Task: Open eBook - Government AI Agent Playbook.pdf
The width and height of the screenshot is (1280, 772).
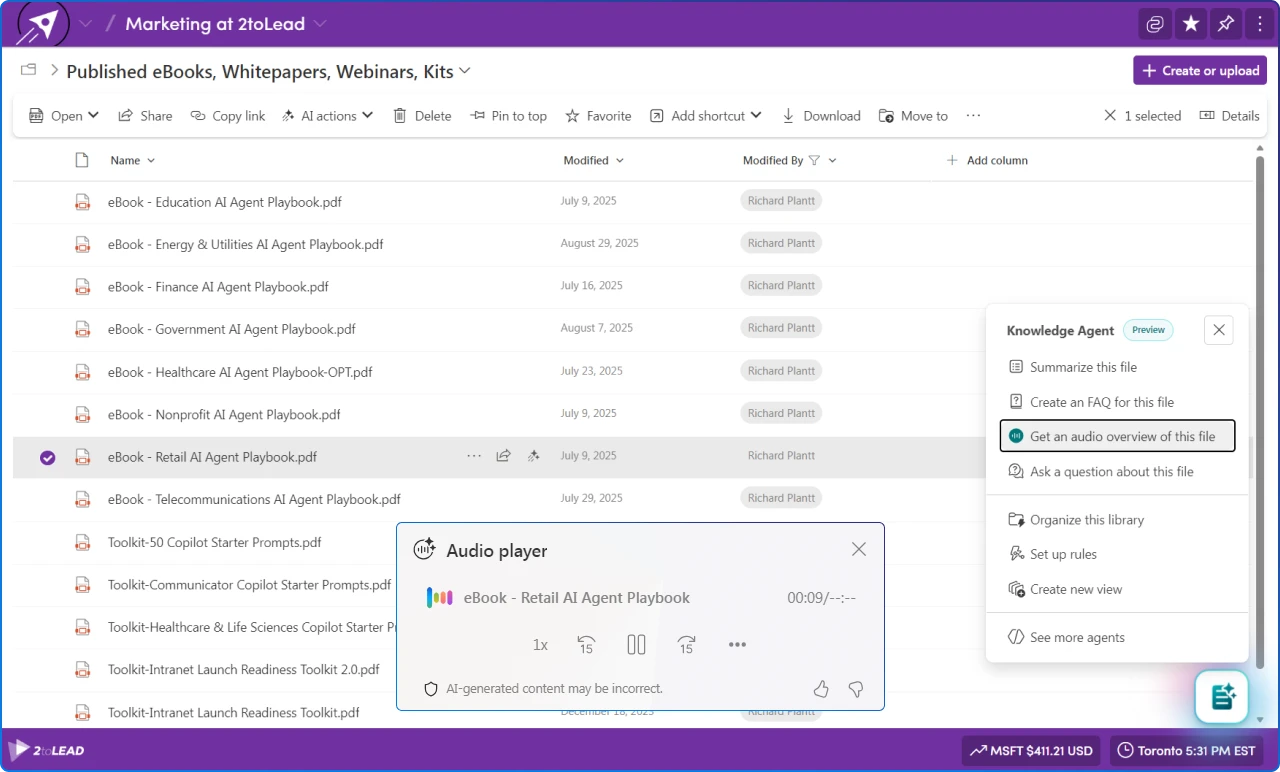Action: coord(231,329)
